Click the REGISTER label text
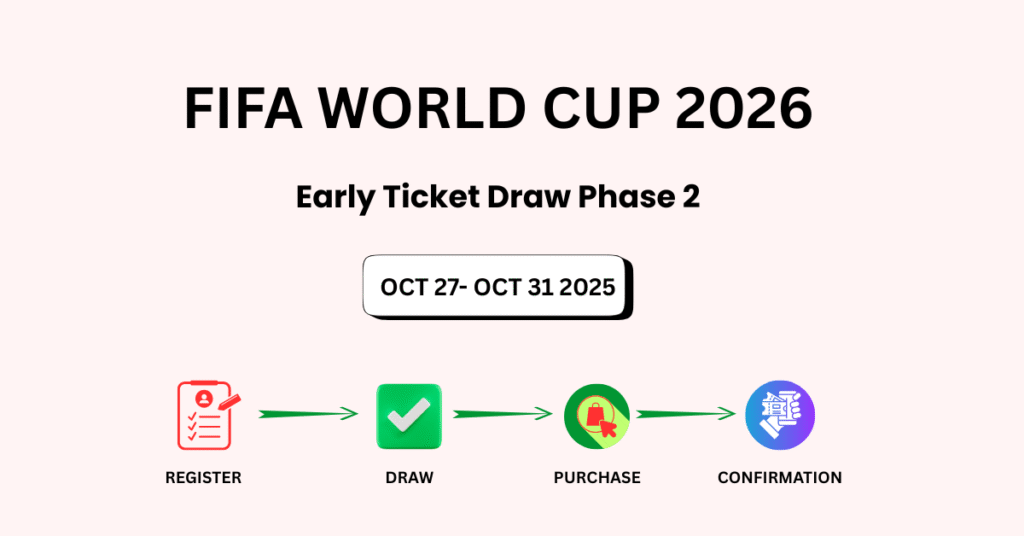 [203, 478]
